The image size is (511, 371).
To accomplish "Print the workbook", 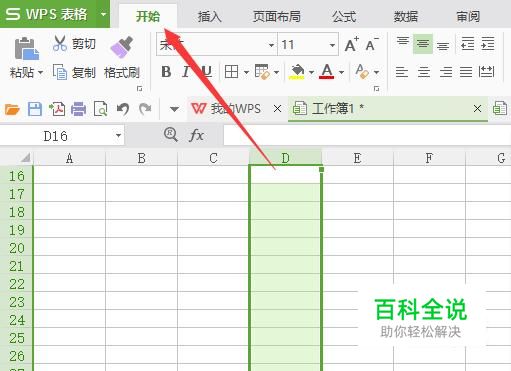I will tap(78, 109).
